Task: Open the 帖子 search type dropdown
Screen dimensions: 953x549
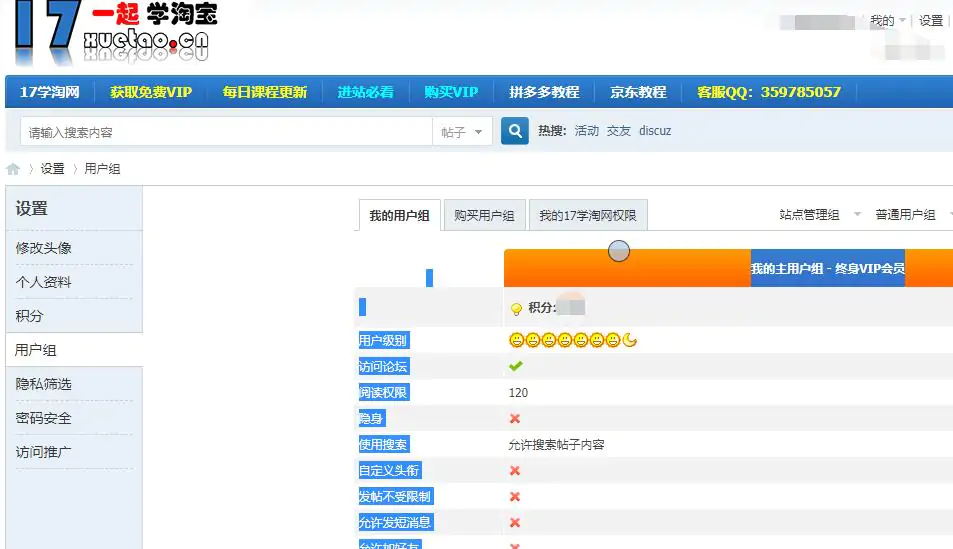Action: coord(462,132)
